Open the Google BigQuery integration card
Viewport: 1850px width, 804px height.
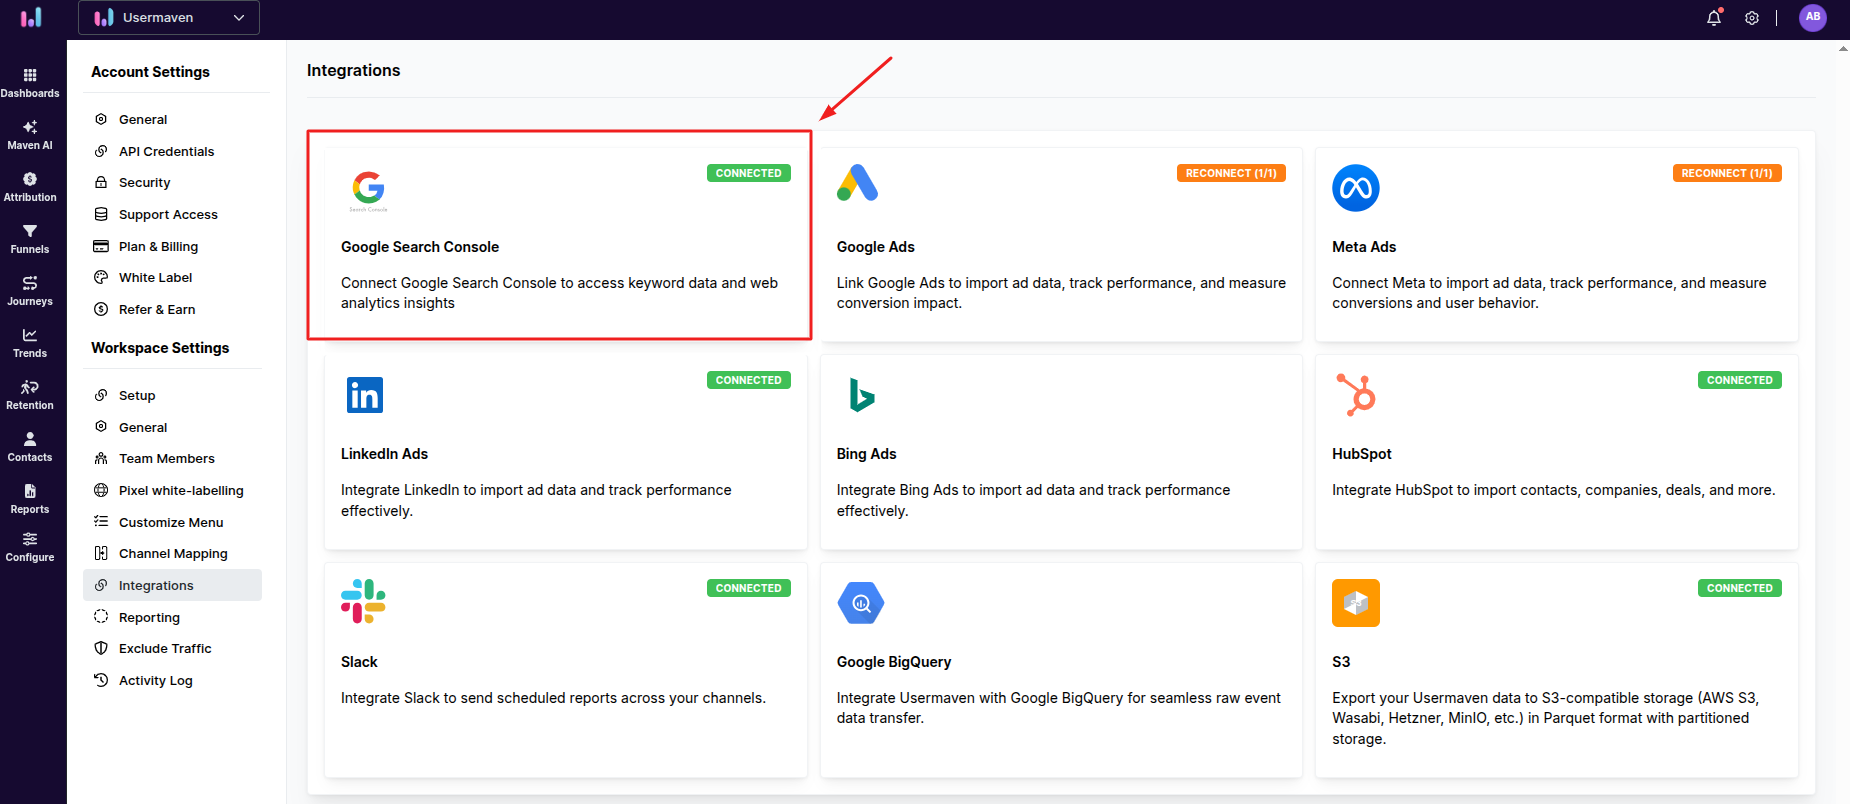1060,669
